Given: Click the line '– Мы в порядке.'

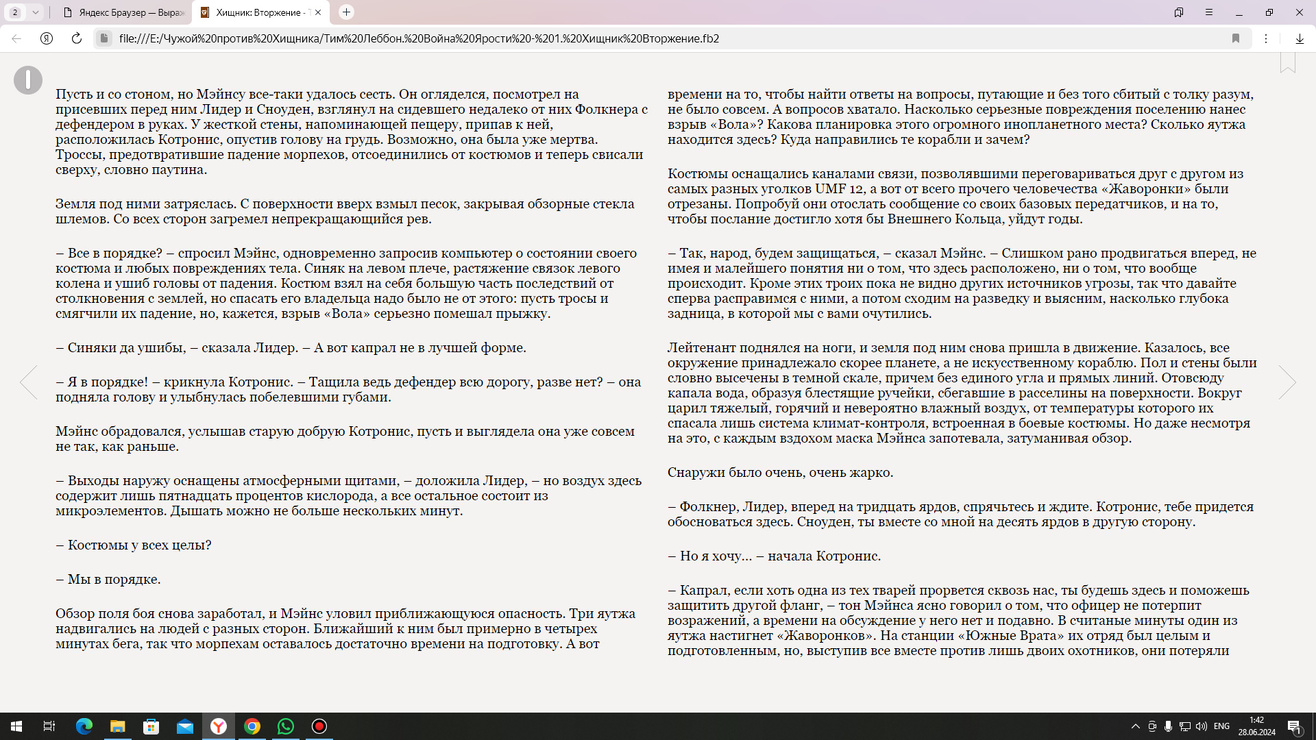Looking at the screenshot, I should click(108, 579).
